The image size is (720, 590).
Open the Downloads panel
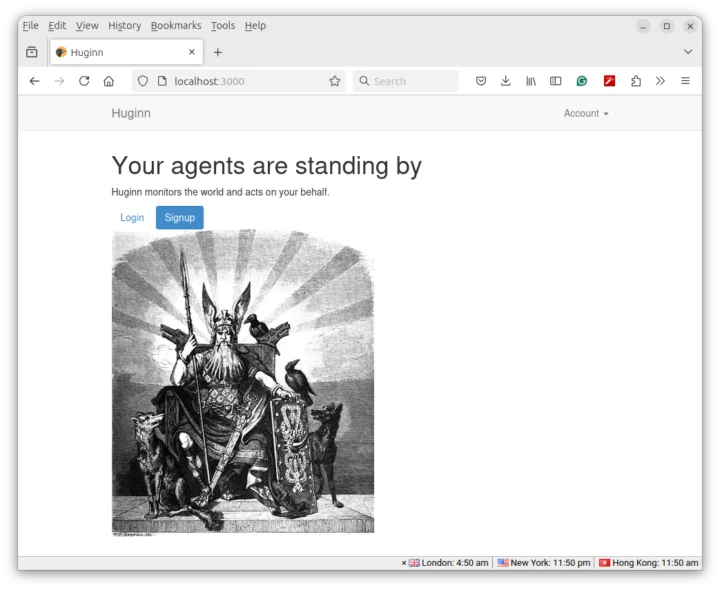click(506, 81)
